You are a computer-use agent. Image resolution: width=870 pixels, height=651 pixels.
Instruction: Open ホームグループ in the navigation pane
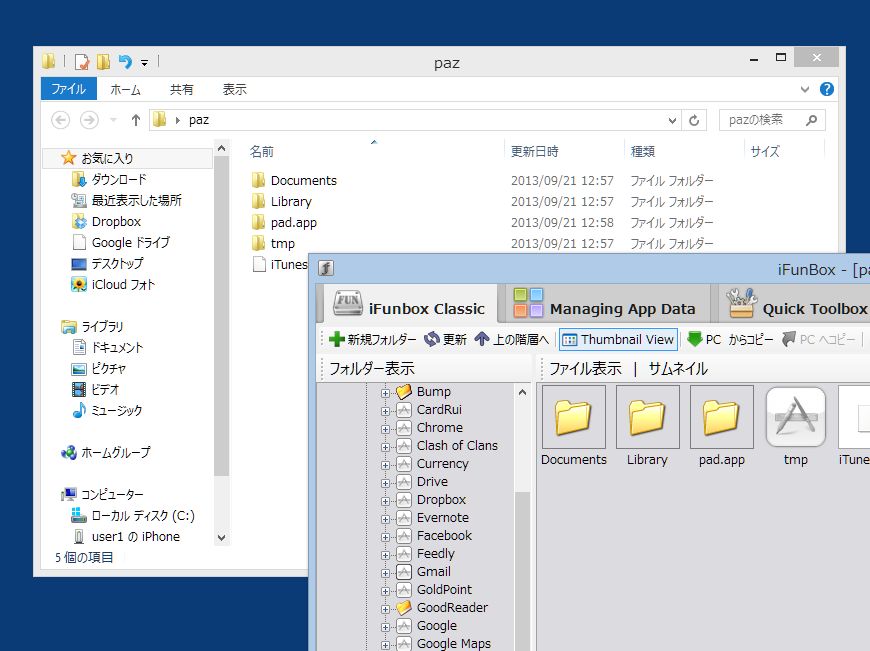click(115, 453)
